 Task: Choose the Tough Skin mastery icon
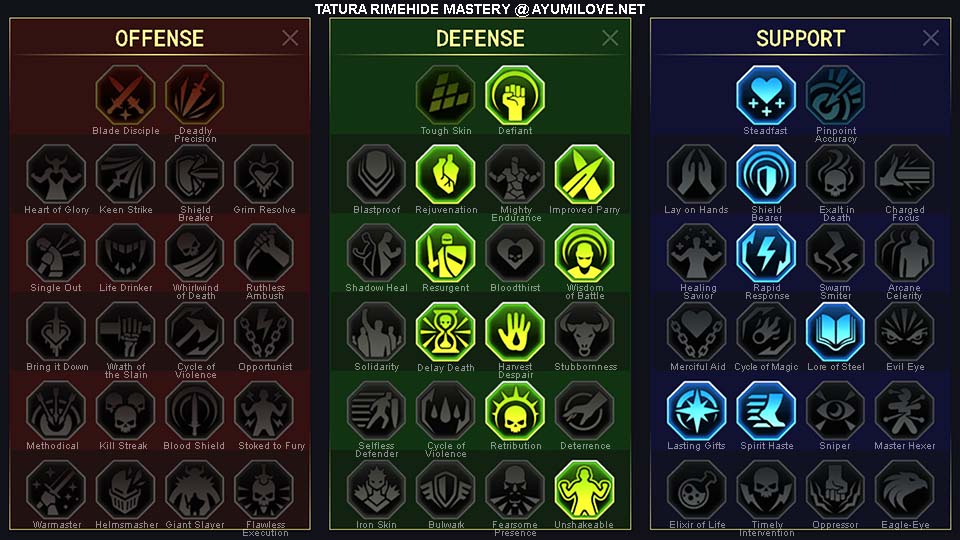click(446, 95)
